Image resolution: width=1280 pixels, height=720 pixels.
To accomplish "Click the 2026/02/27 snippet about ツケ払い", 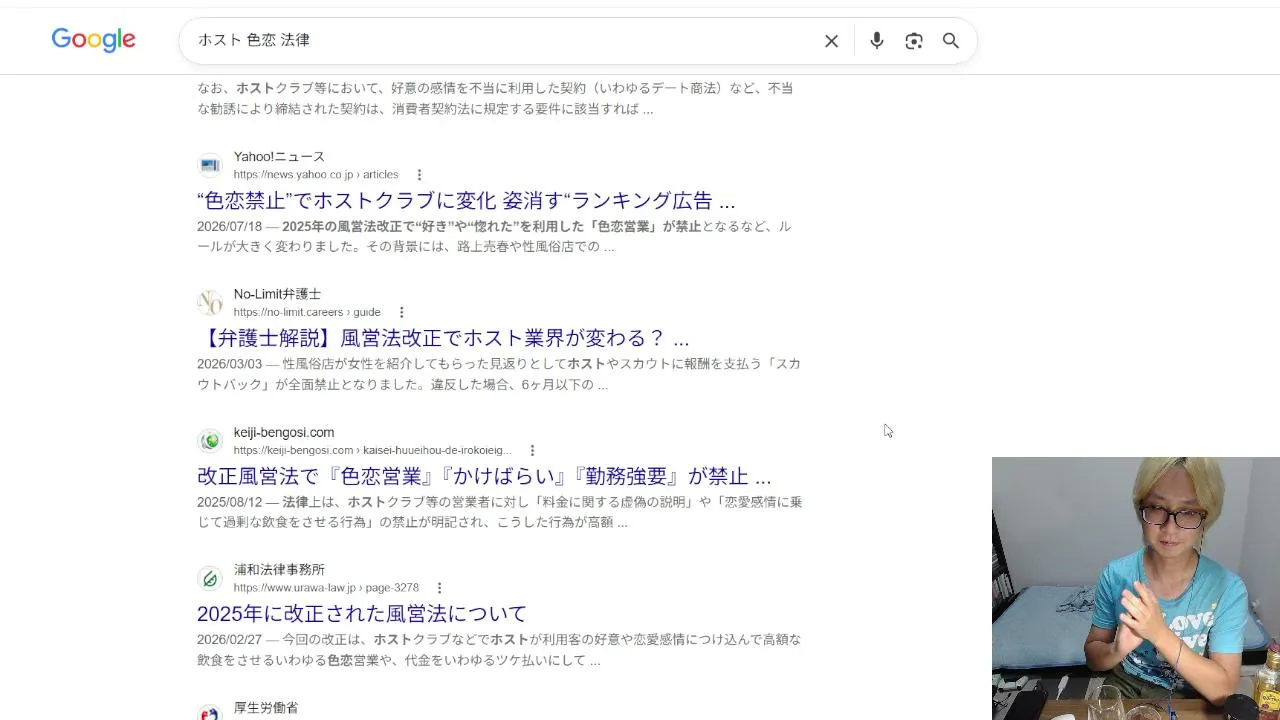I will pos(499,650).
